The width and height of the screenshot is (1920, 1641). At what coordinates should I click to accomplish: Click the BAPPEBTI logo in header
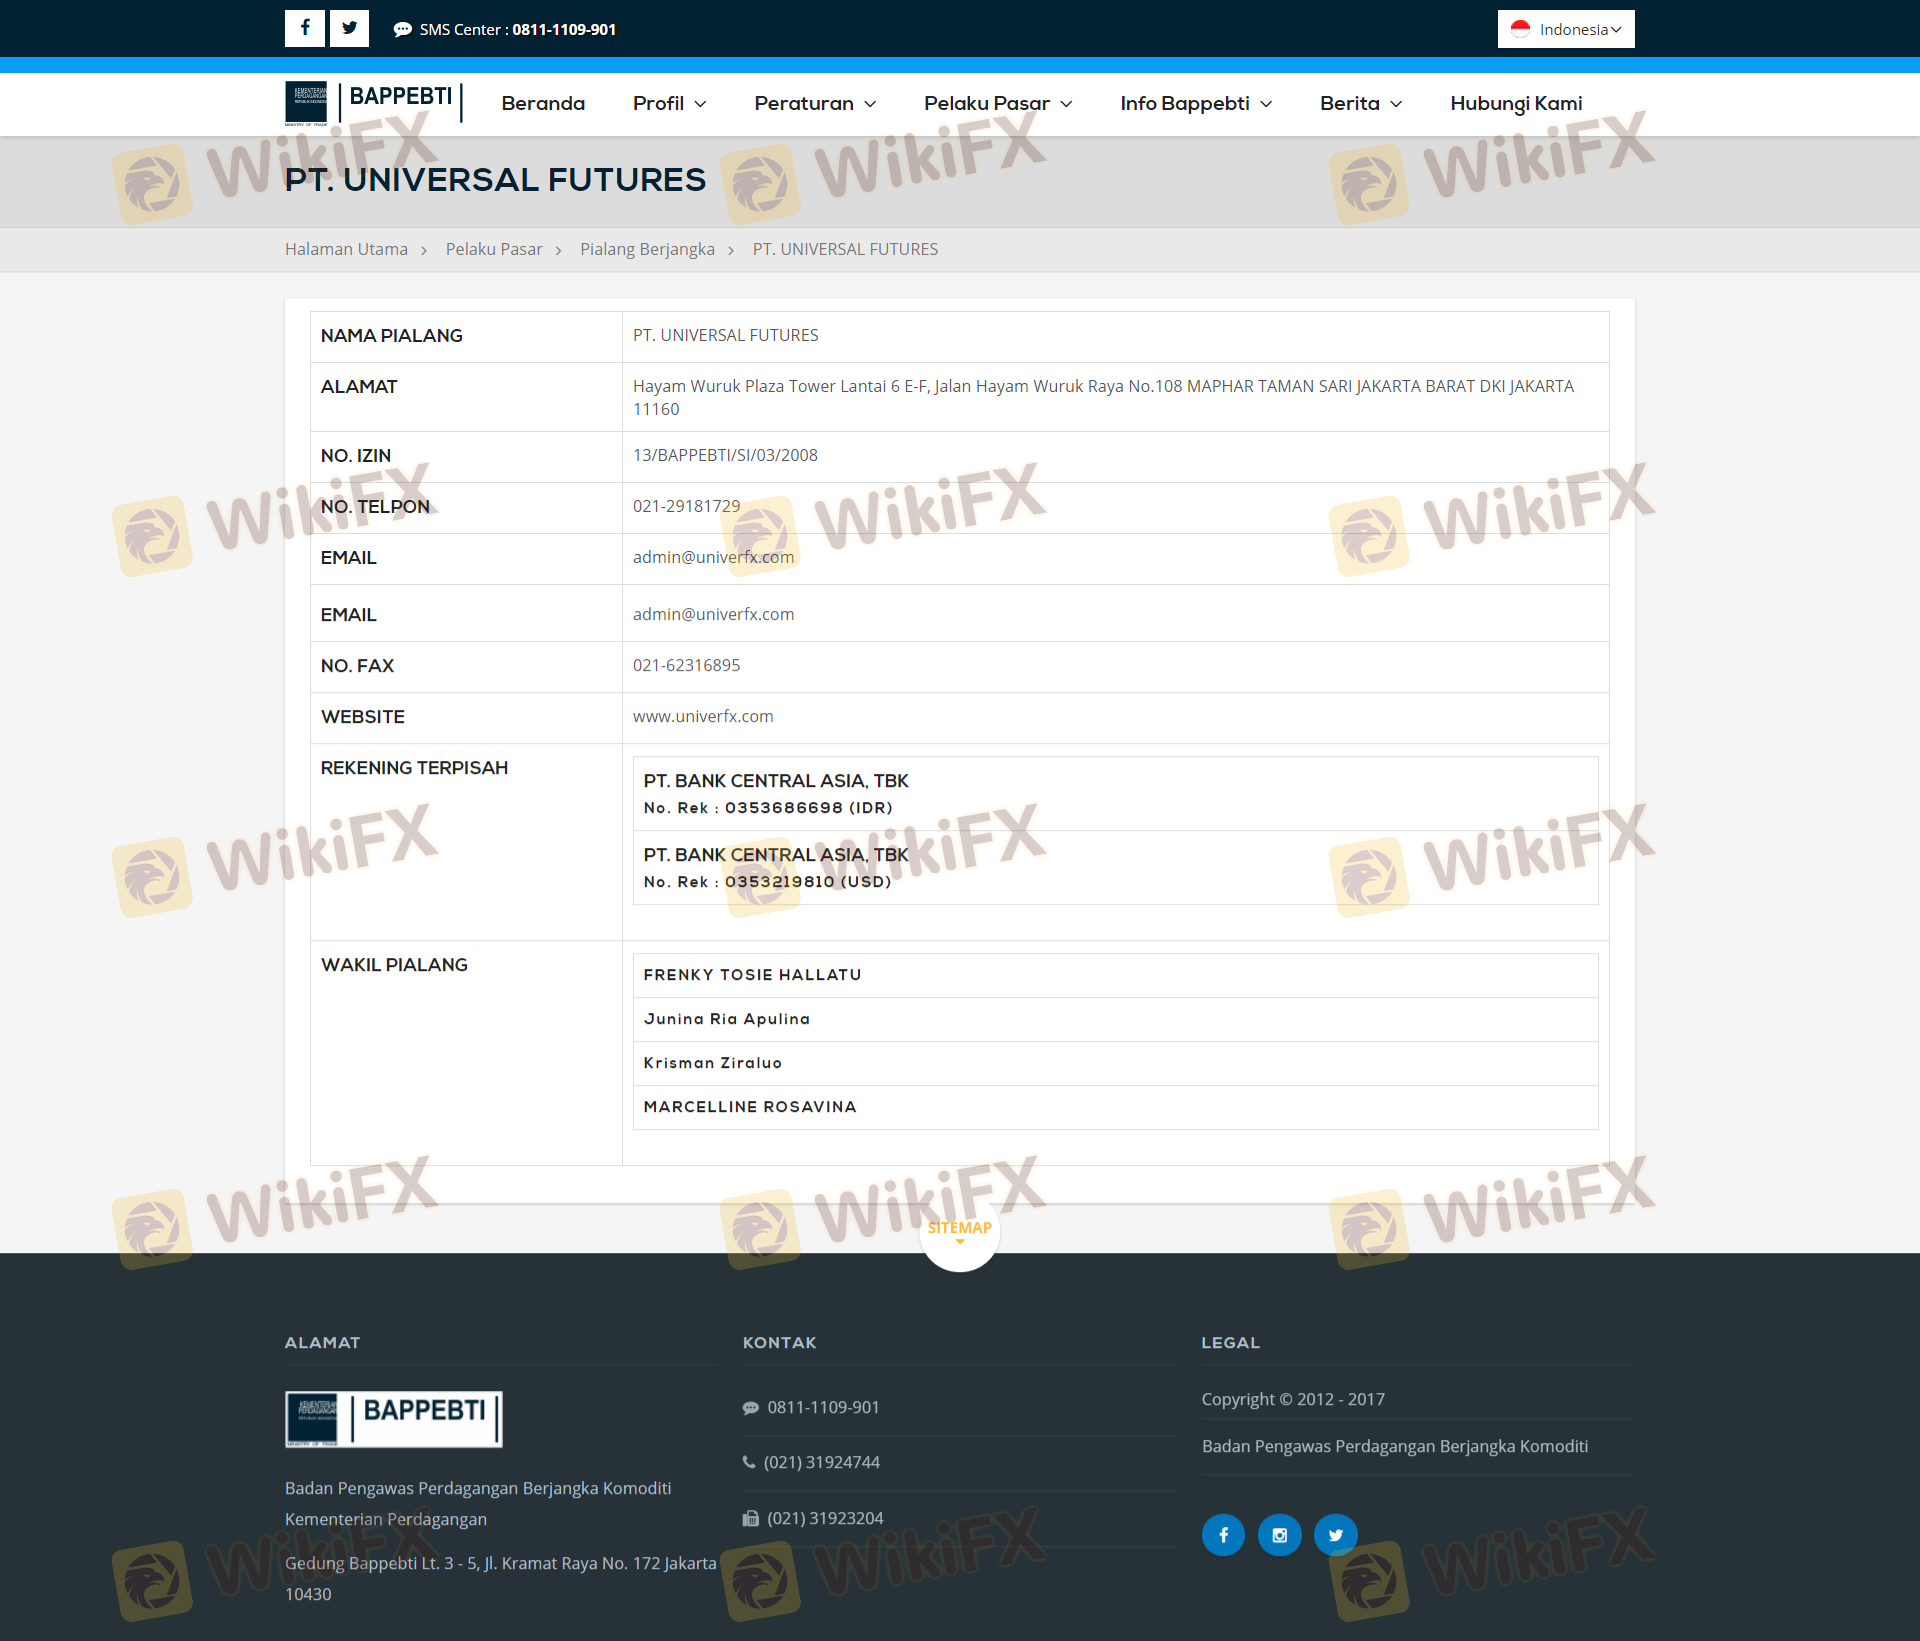point(373,103)
